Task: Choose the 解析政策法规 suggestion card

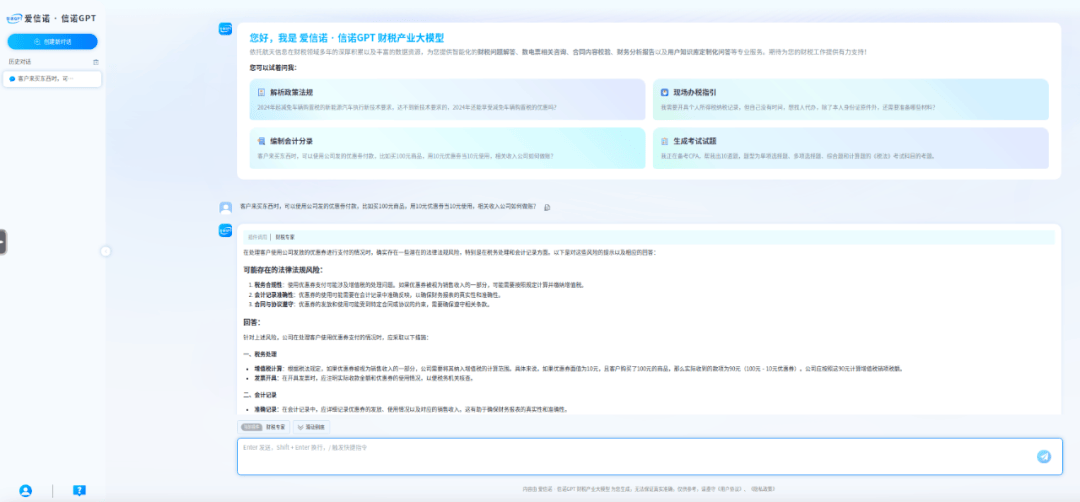Action: [446, 98]
